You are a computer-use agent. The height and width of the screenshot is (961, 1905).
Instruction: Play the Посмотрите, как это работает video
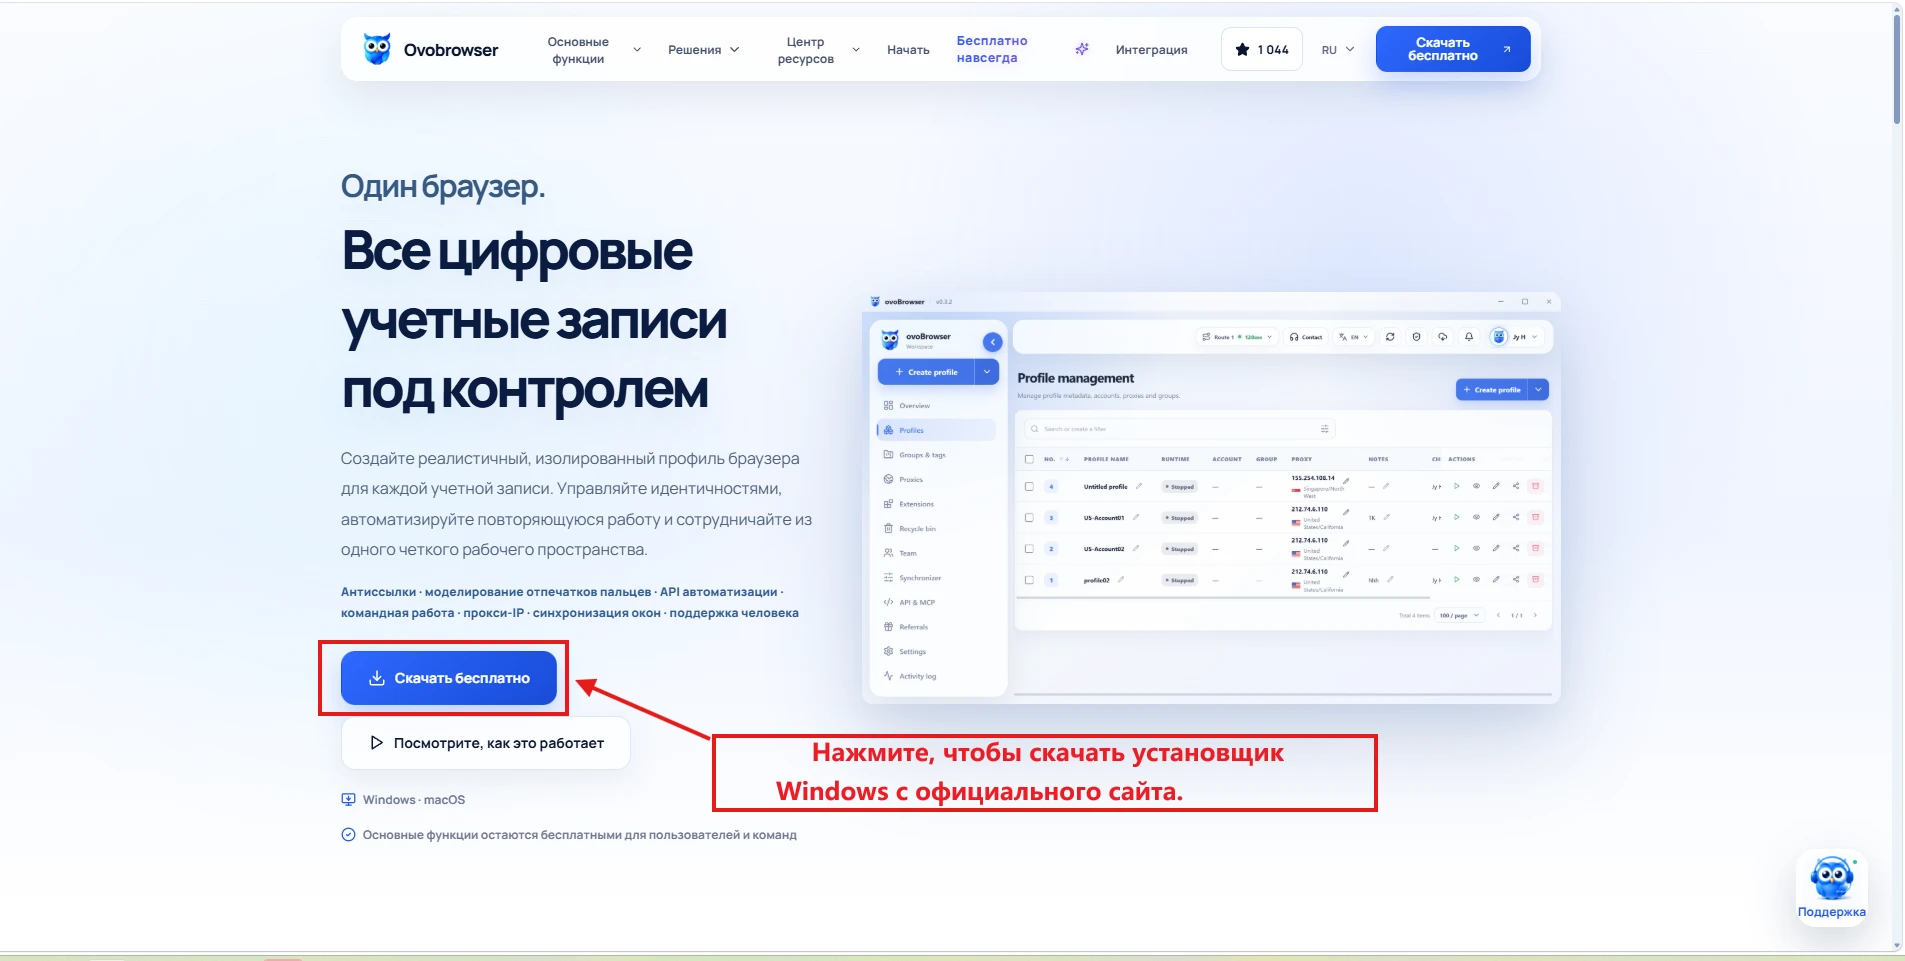[x=486, y=743]
